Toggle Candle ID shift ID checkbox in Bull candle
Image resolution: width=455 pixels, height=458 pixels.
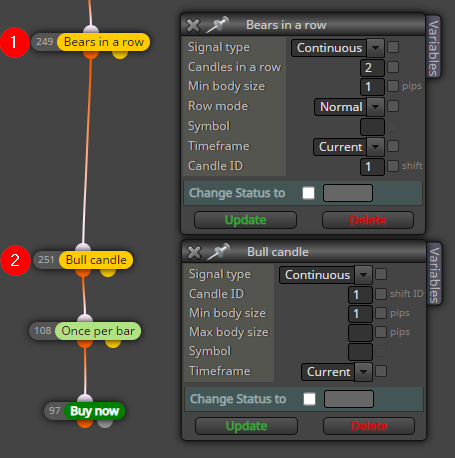[381, 294]
